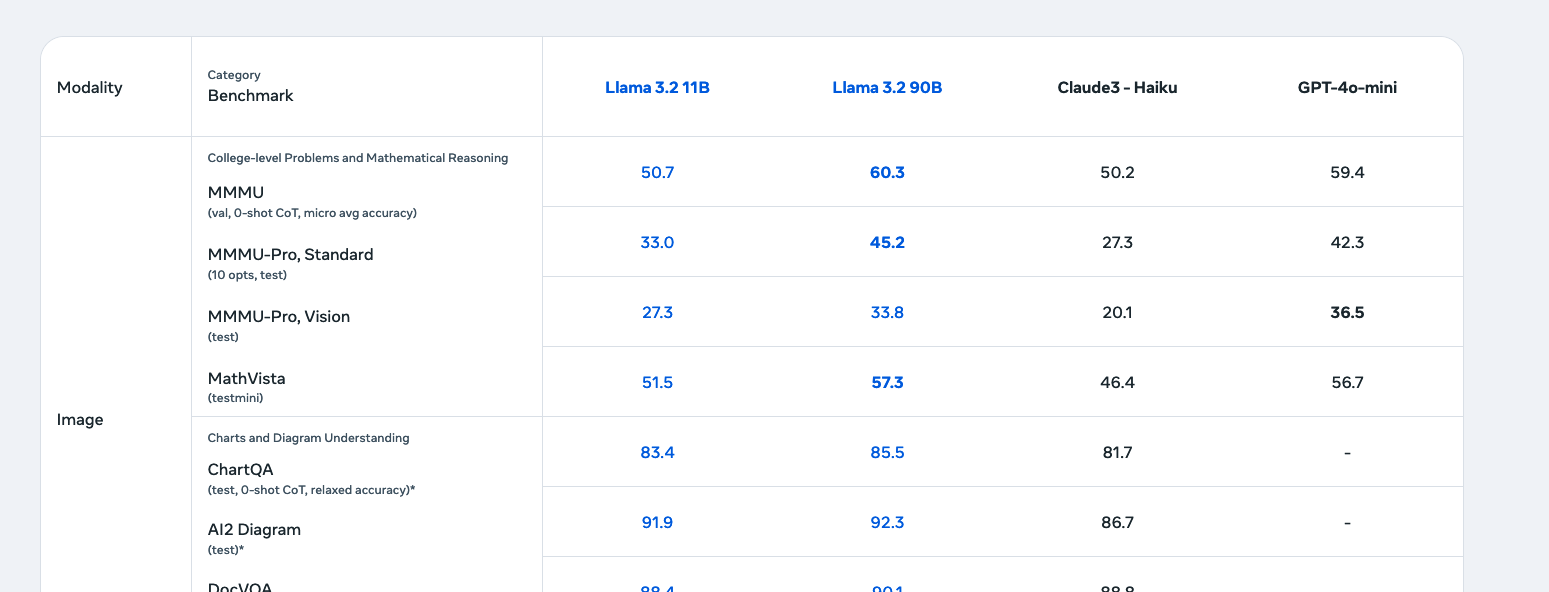
Task: Click the GPT-4o-mini ChartQA dash cell
Action: coord(1347,452)
